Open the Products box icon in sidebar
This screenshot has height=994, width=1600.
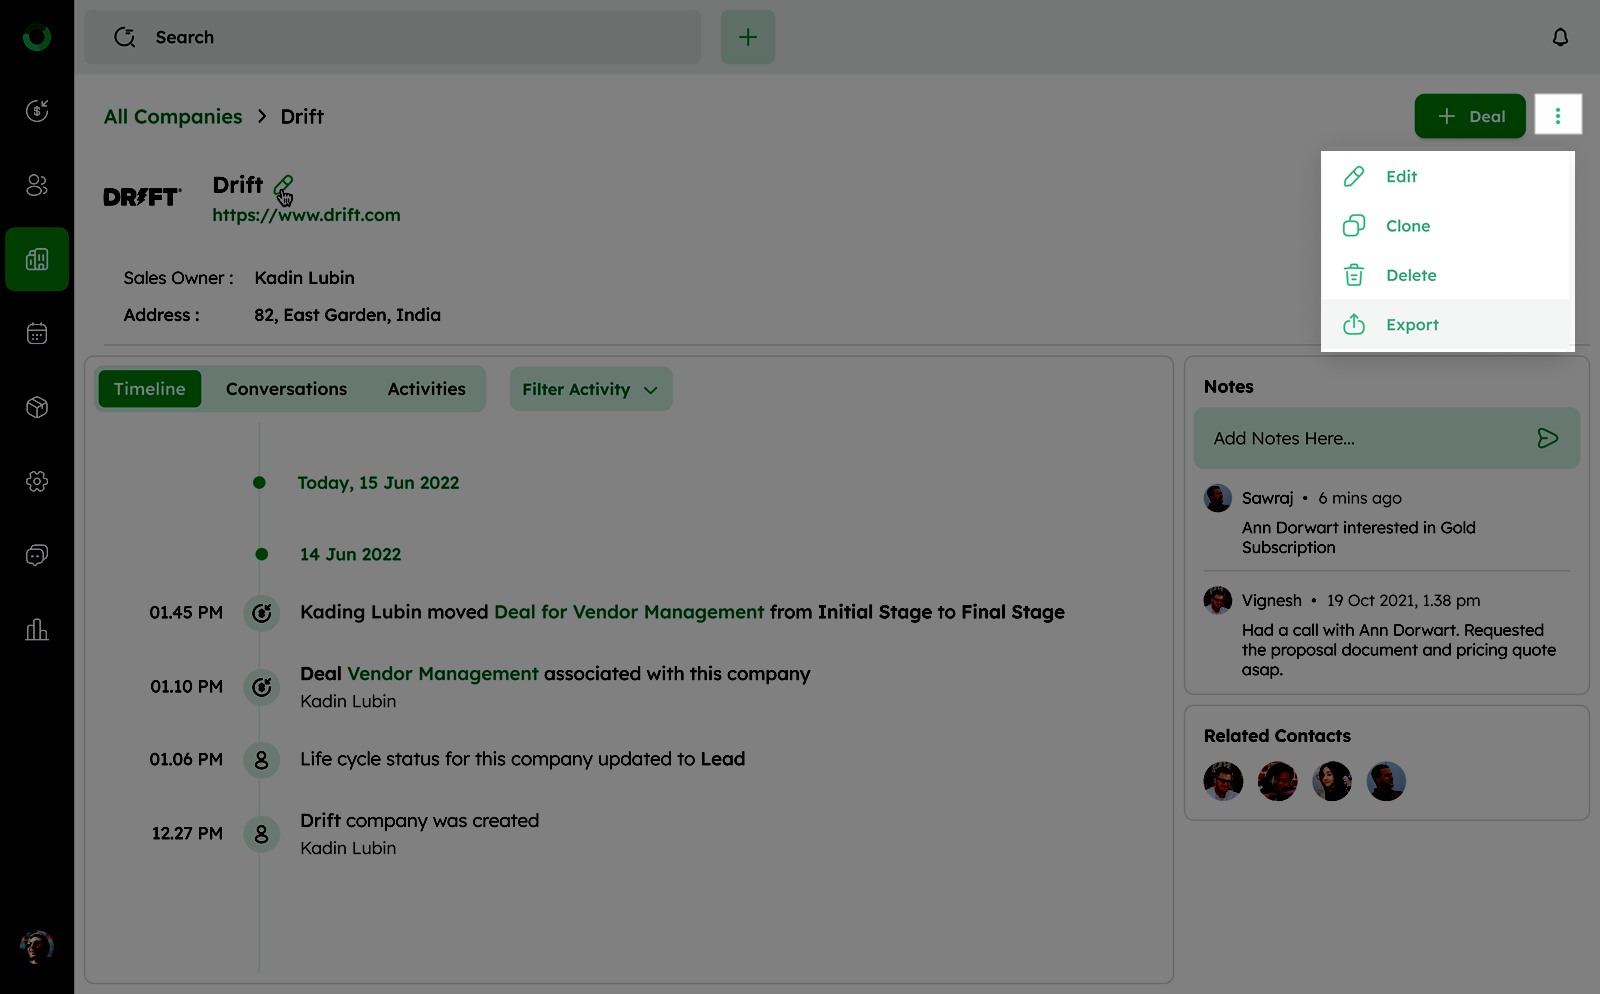pos(37,407)
